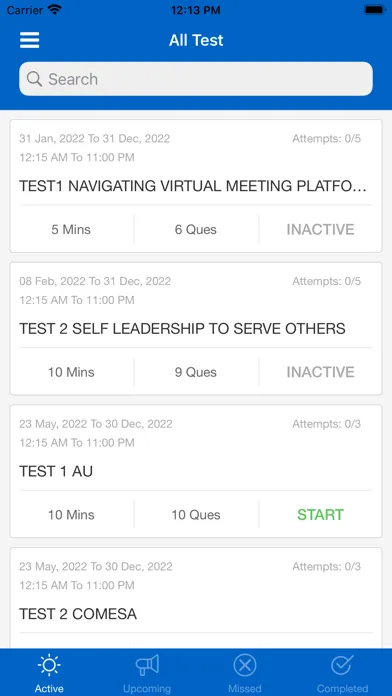Tap the battery indicator icon
This screenshot has height=696, width=392.
coord(374,10)
